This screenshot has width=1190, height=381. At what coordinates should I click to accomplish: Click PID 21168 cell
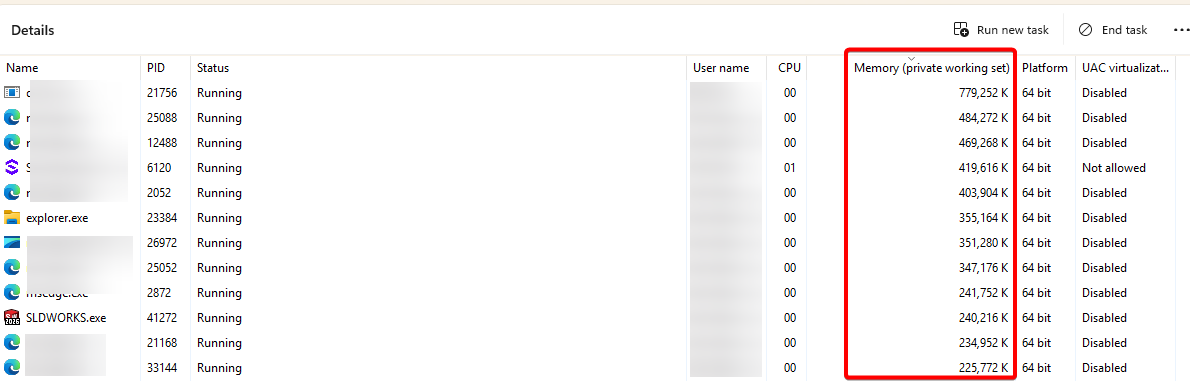[x=162, y=342]
